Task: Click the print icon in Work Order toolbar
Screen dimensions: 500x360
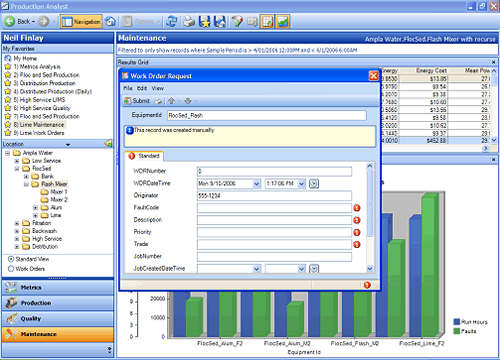Action: (159, 101)
